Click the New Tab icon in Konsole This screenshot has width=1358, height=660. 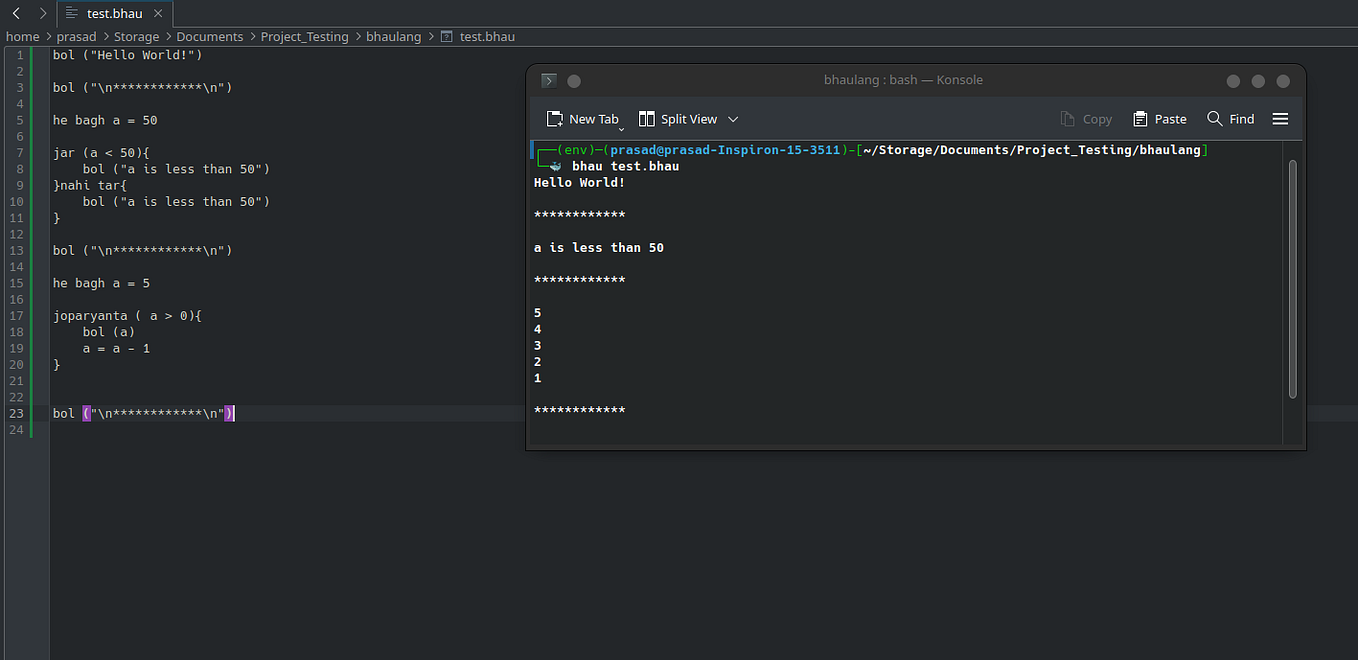tap(555, 118)
